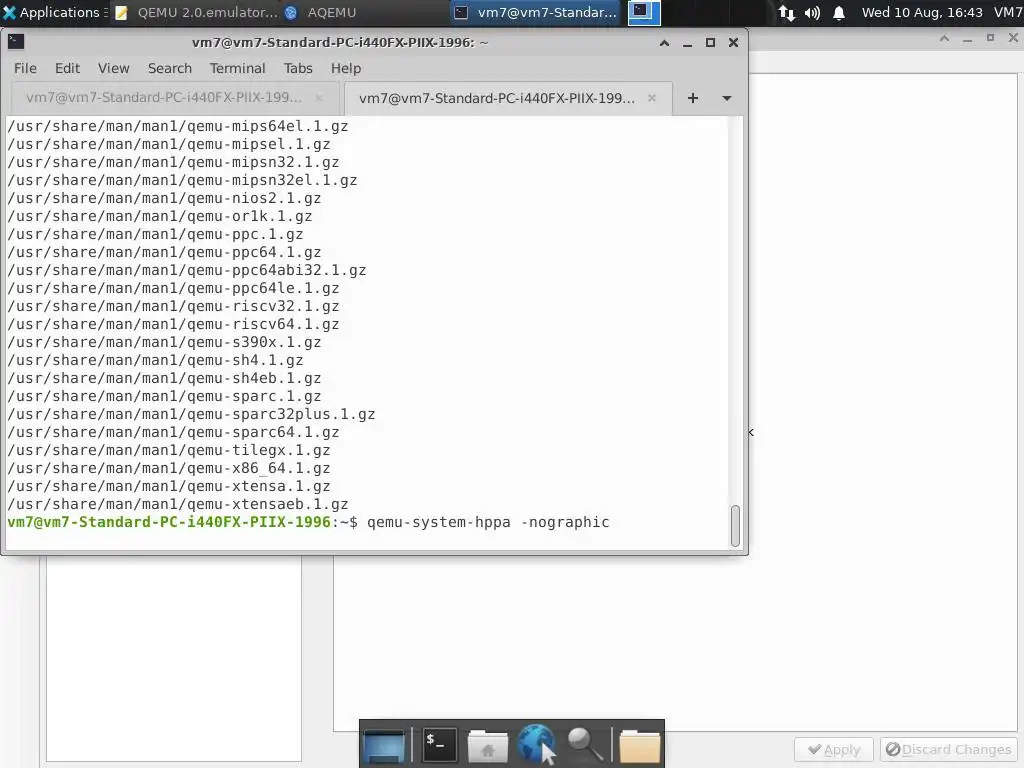Click line qemu-riscv64.1.gz
The image size is (1024, 768).
coord(173,324)
